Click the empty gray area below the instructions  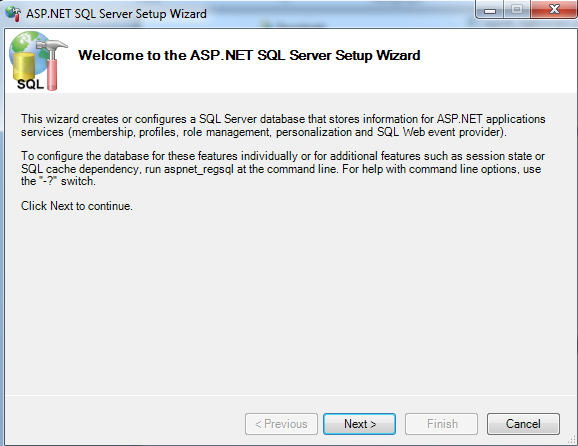pyautogui.click(x=289, y=302)
